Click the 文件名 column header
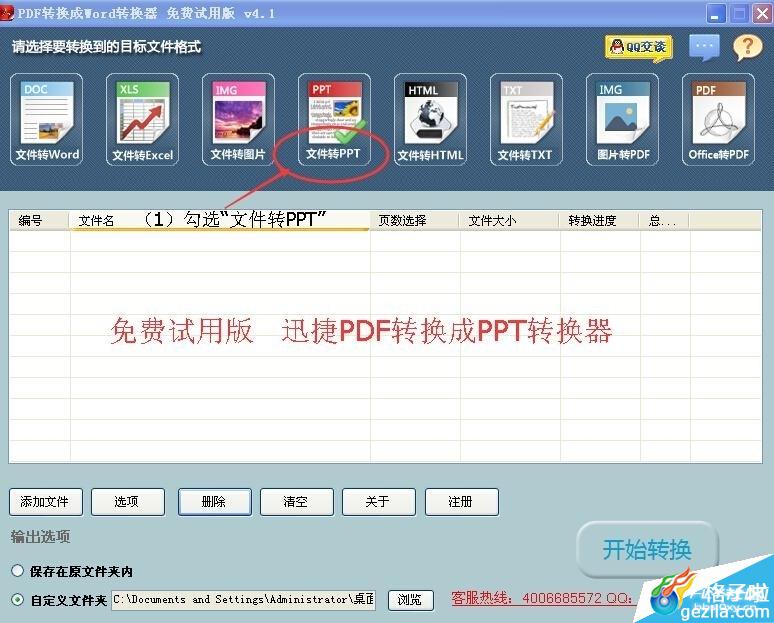Viewport: 774px width, 623px height. tap(219, 221)
